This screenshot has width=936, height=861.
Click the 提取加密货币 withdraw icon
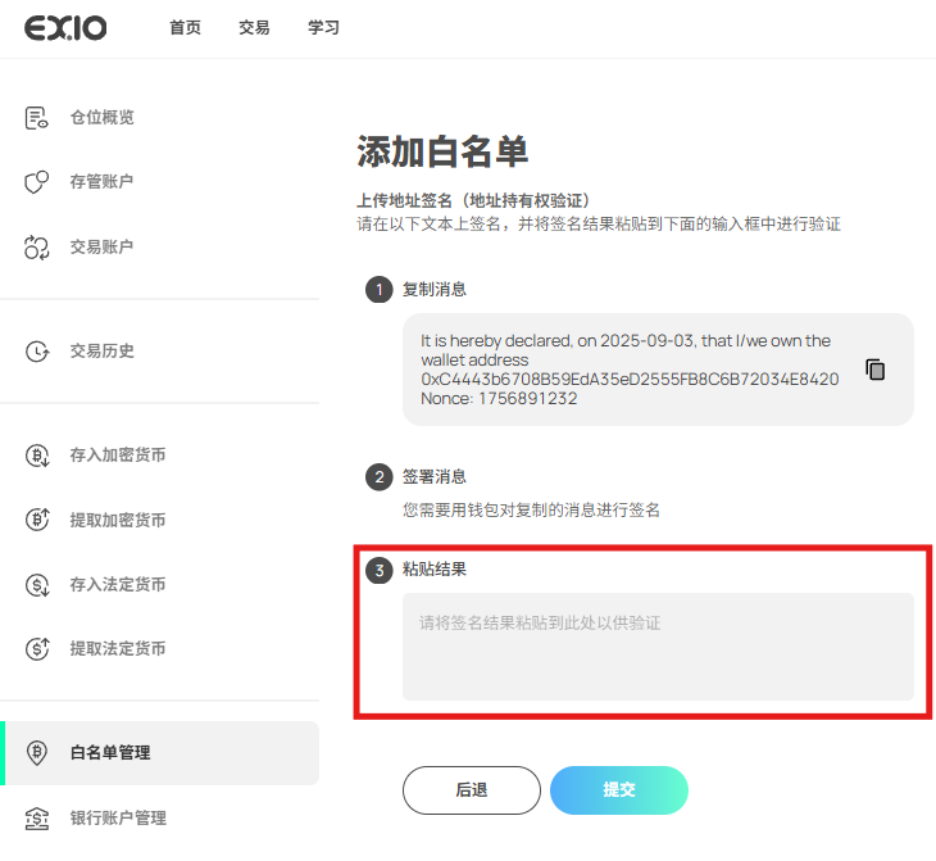coord(37,520)
